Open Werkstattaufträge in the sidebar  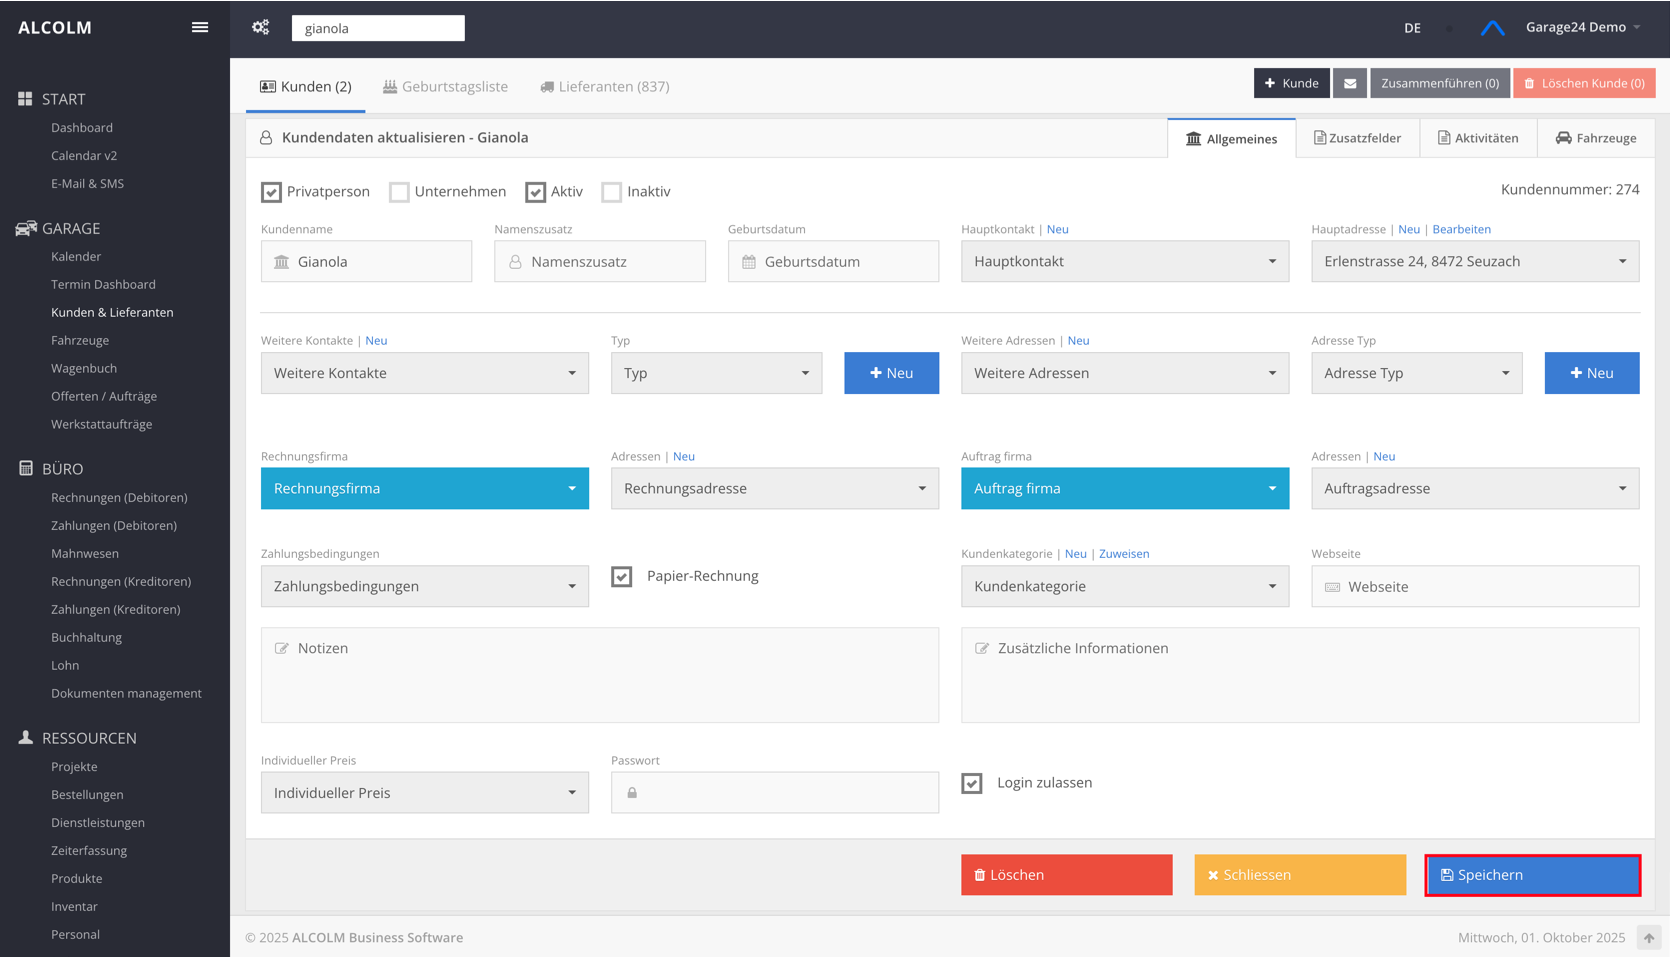[x=102, y=424]
